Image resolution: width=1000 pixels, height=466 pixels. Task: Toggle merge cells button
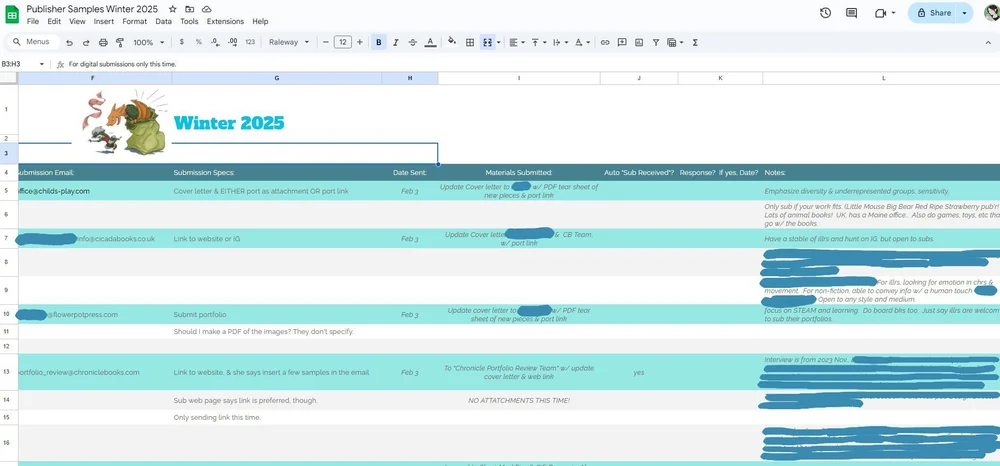[x=487, y=42]
